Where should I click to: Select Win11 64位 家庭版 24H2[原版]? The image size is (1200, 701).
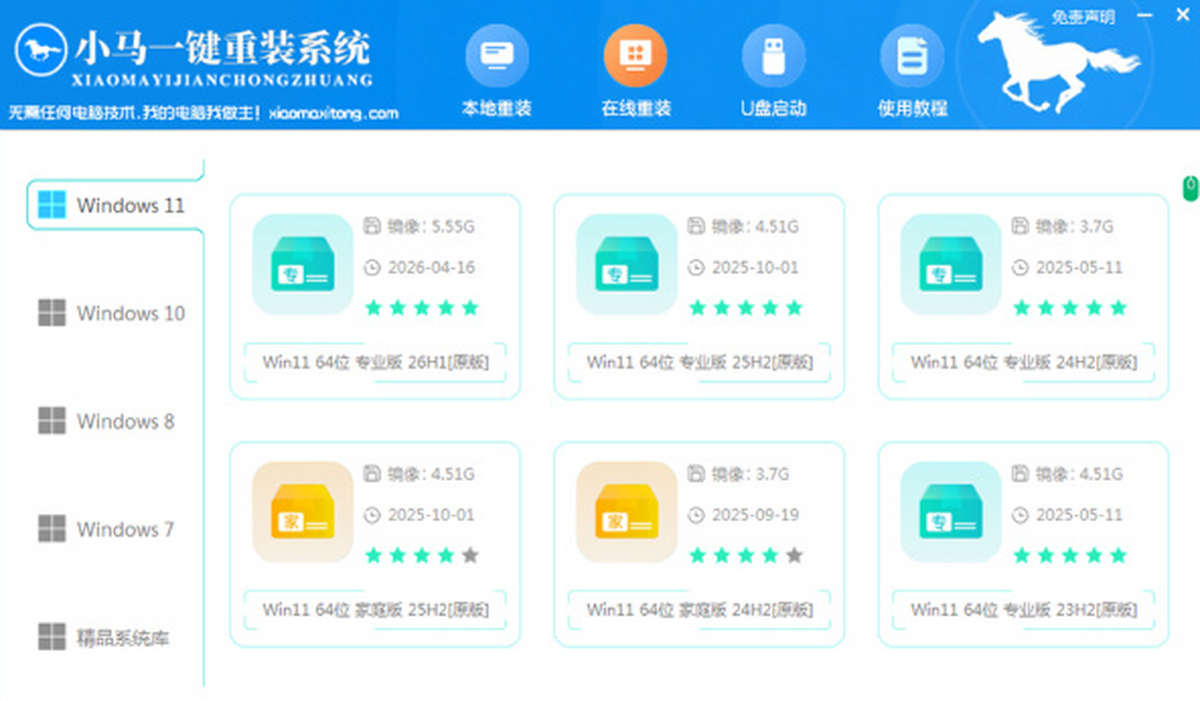point(699,609)
